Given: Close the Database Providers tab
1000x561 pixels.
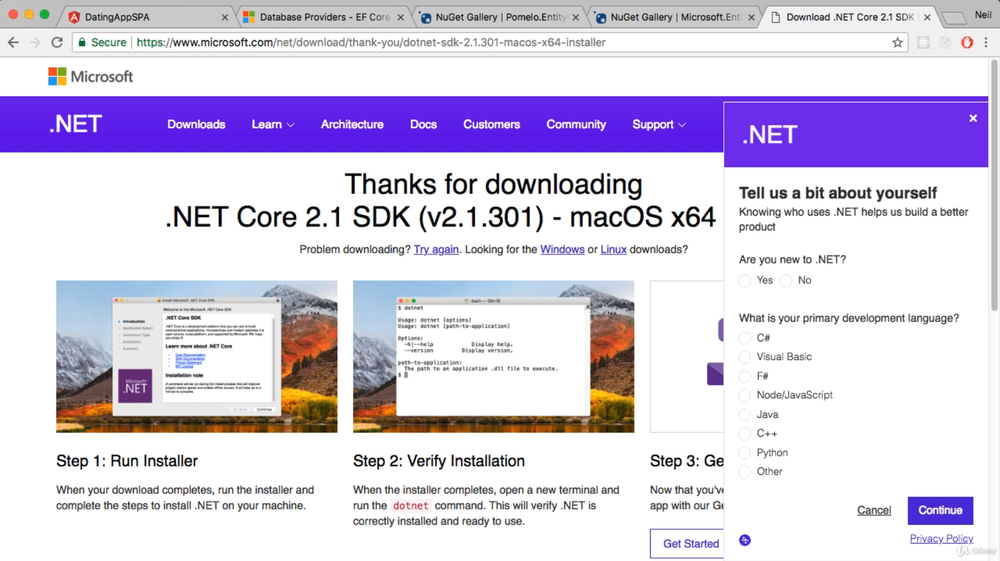Looking at the screenshot, I should click(401, 17).
